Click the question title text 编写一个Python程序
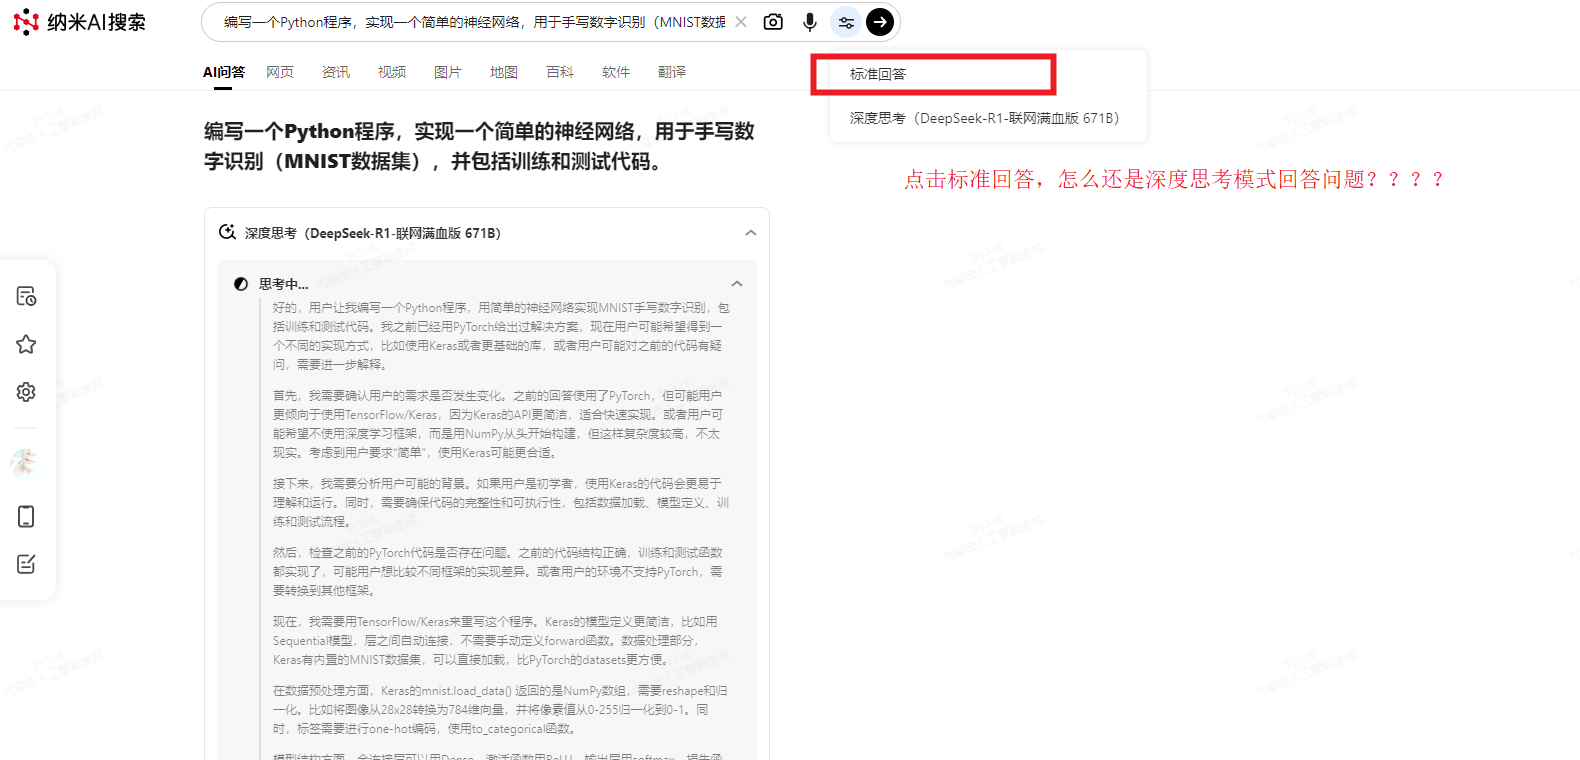Screen dimensions: 1580x760 (479, 146)
